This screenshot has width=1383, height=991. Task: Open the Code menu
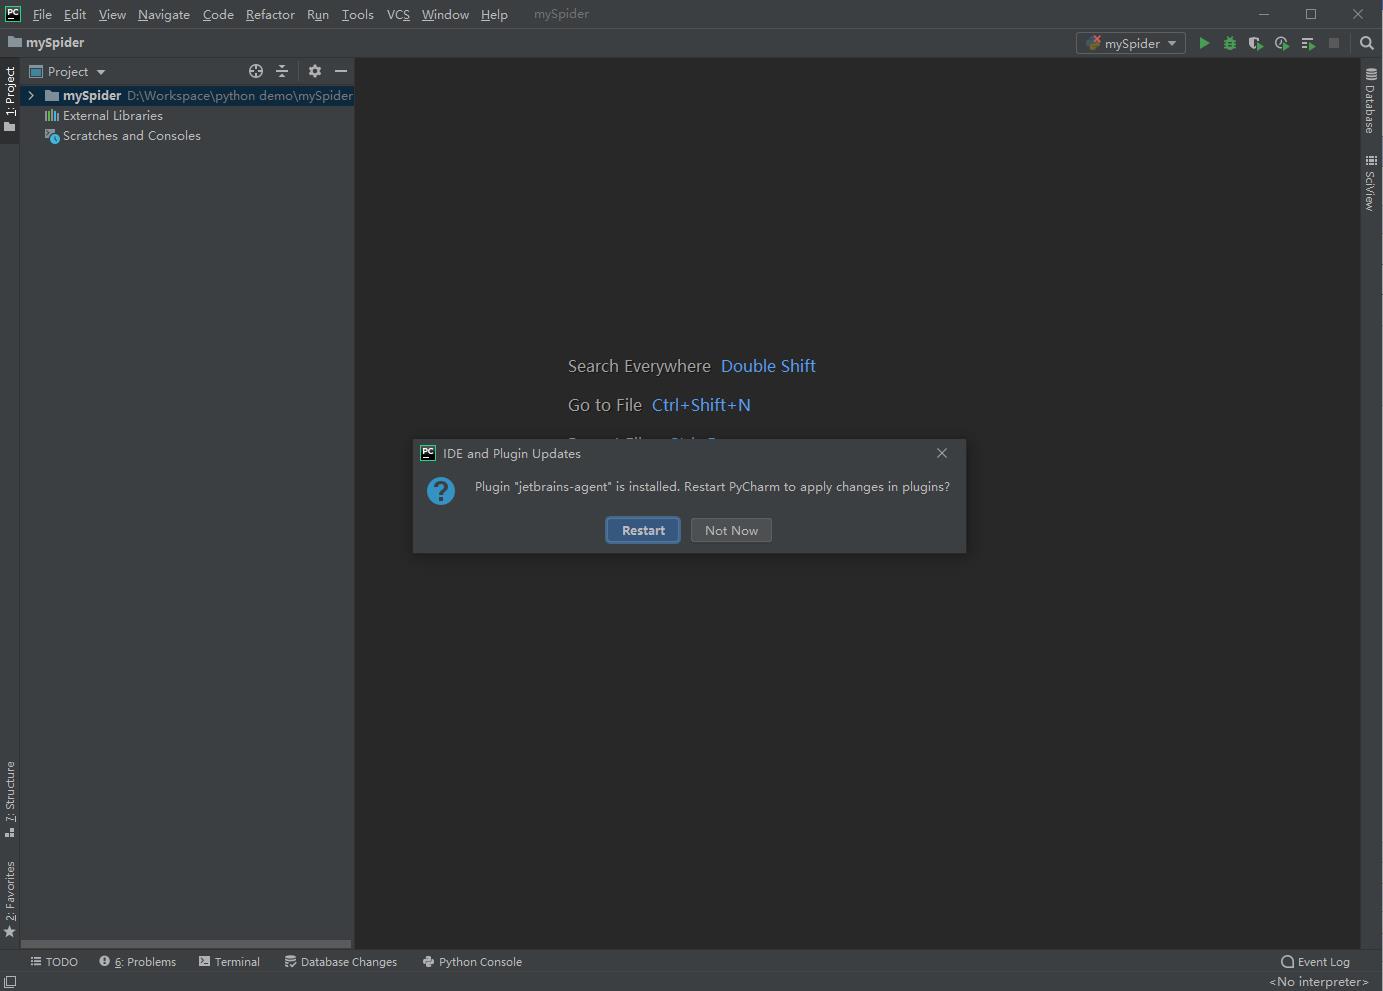[x=218, y=14]
